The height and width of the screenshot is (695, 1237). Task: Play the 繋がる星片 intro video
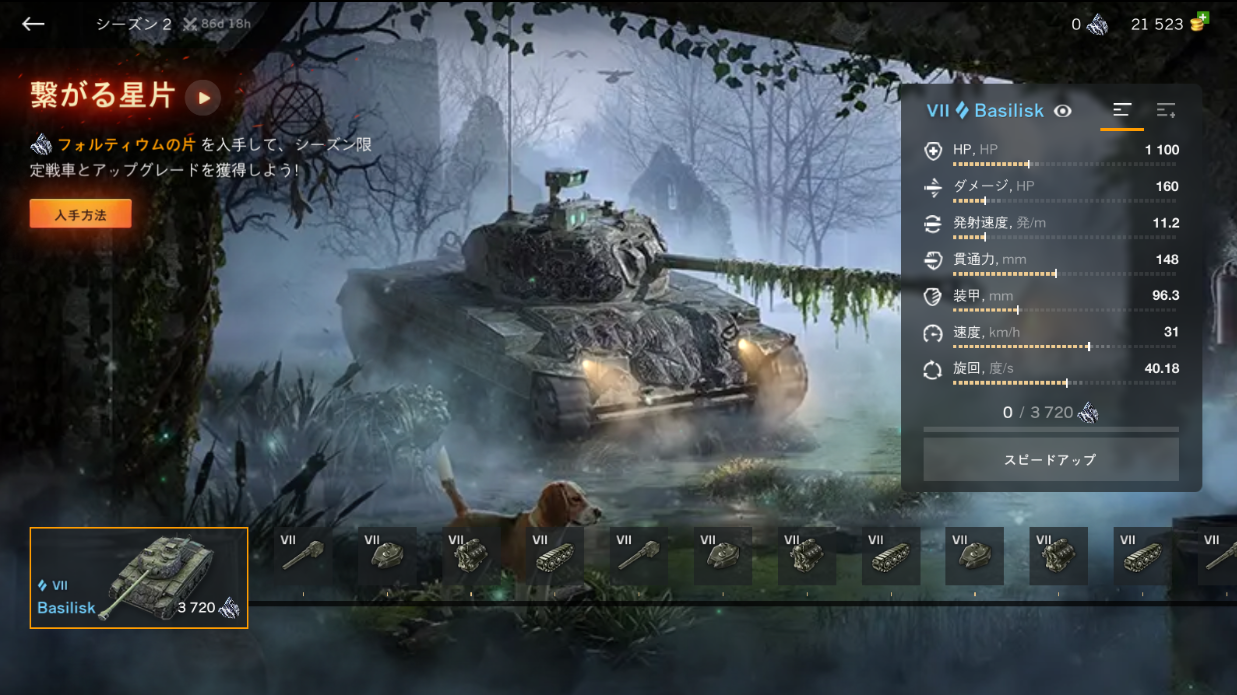pos(203,97)
